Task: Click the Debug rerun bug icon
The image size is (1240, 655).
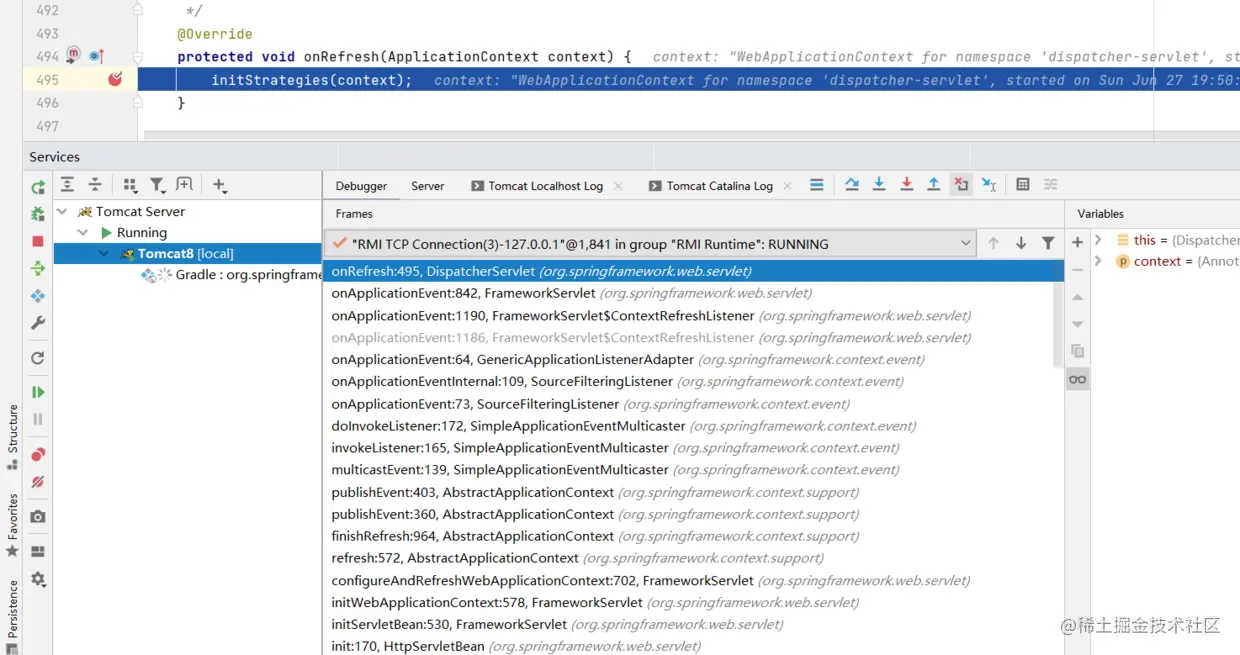Action: [x=38, y=214]
